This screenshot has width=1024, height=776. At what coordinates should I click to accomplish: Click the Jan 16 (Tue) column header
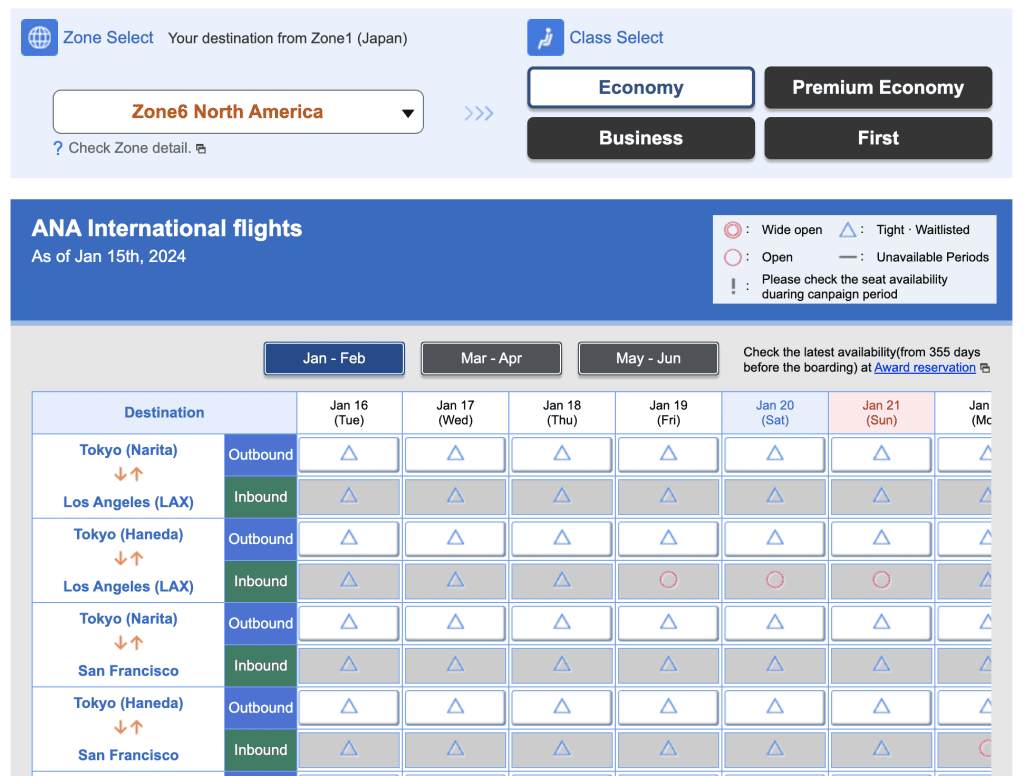[349, 413]
